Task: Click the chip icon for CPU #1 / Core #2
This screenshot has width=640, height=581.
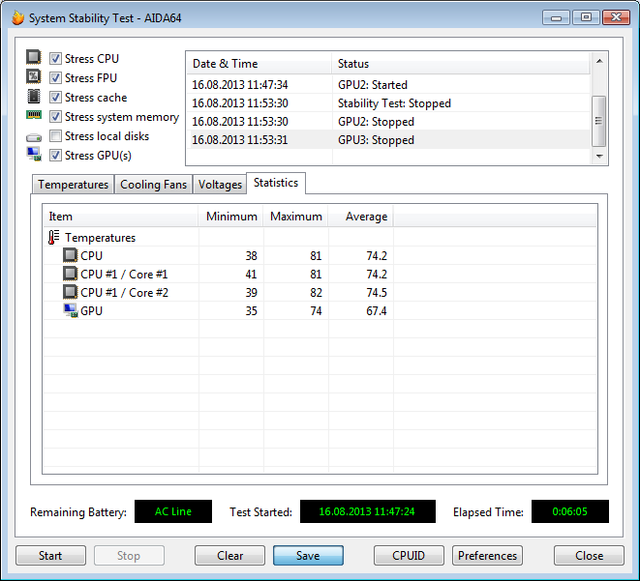Action: click(x=70, y=292)
